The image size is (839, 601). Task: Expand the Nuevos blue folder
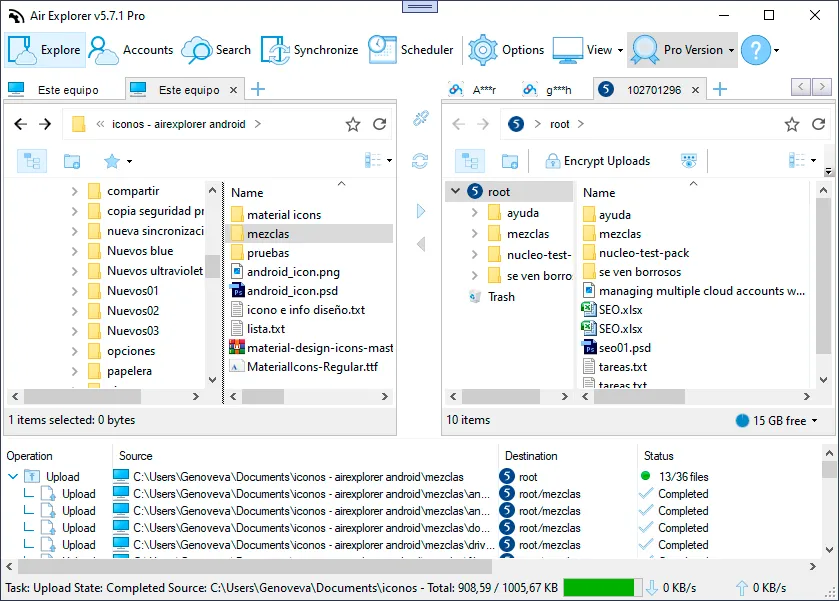[x=74, y=251]
